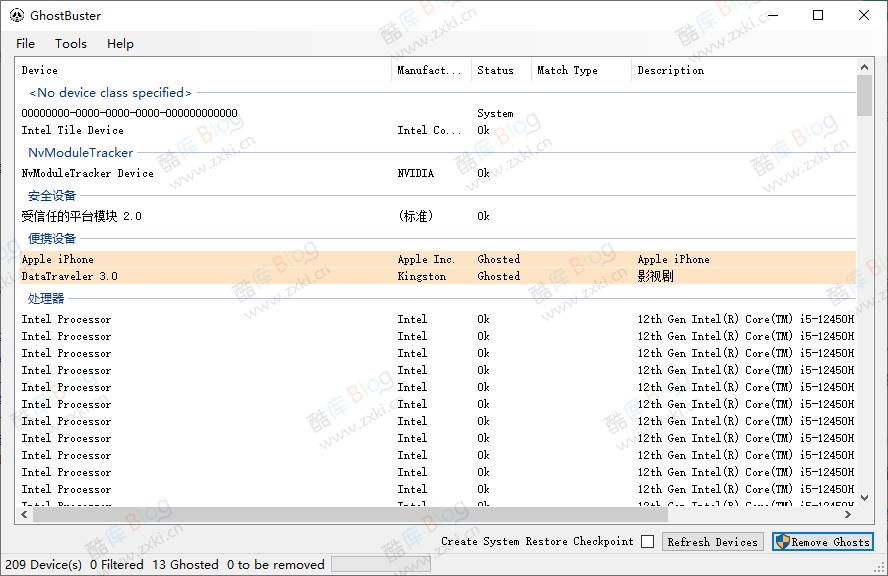Click the Remove Ghosts shield button
The width and height of the screenshot is (888, 576).
(822, 542)
